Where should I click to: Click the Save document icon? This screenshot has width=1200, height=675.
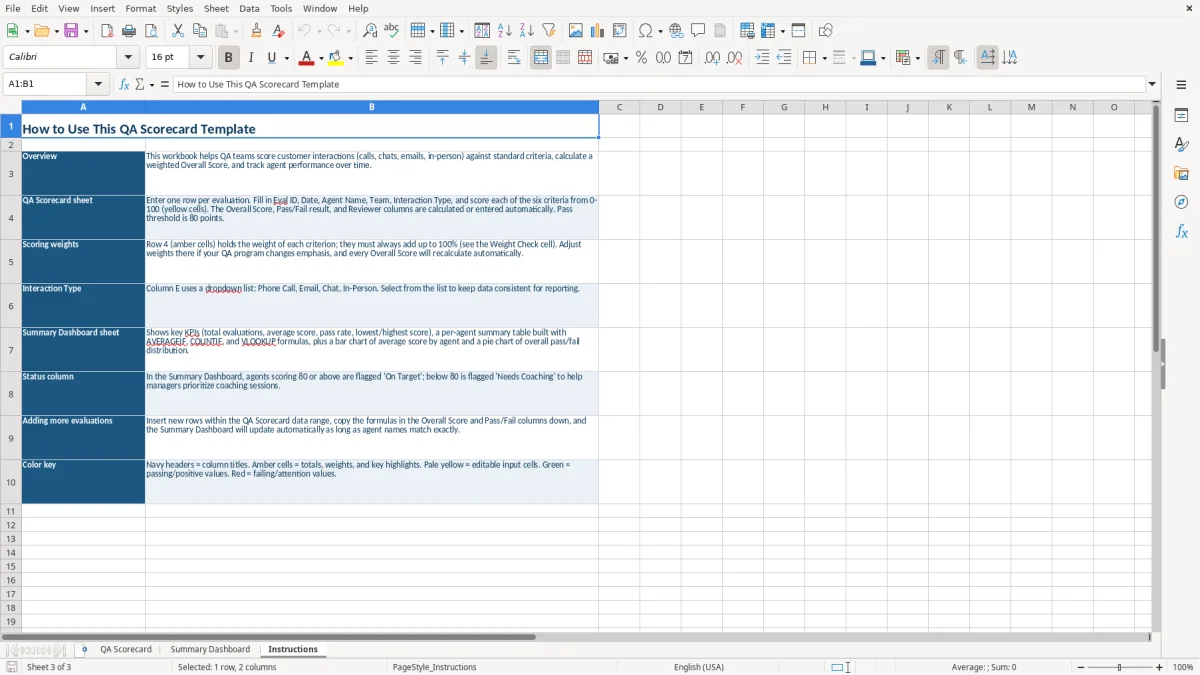71,31
